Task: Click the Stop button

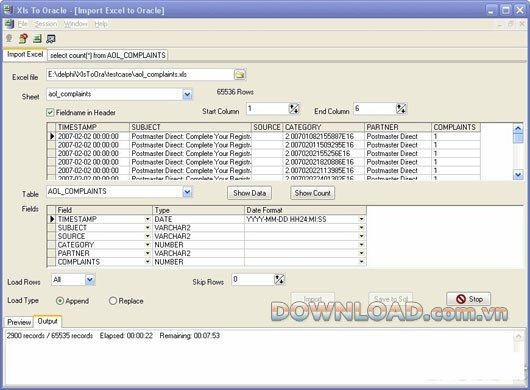Action: [469, 299]
